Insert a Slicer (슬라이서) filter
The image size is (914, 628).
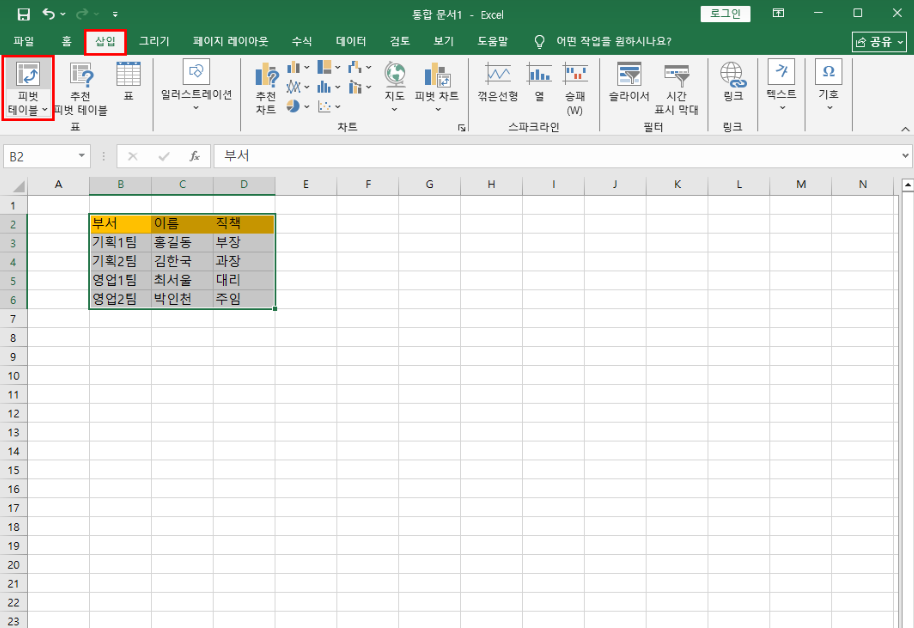point(629,76)
